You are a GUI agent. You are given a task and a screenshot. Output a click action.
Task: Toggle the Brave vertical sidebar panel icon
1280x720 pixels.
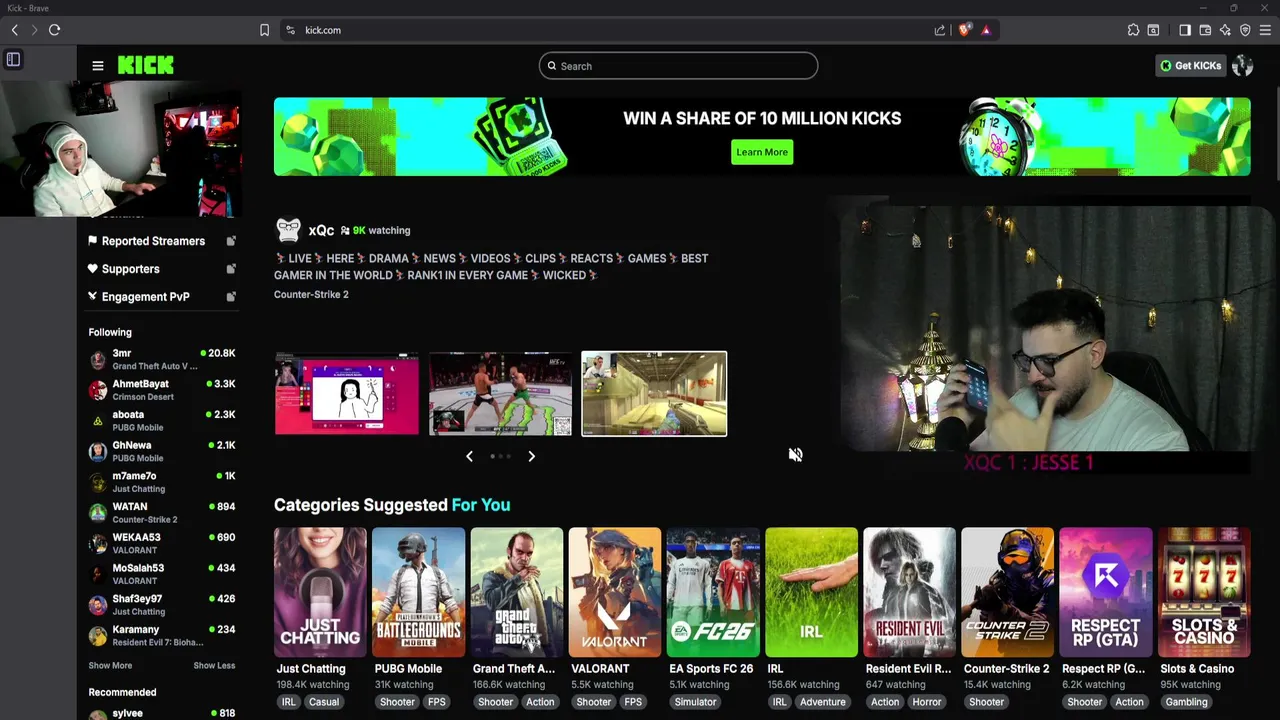click(x=13, y=60)
